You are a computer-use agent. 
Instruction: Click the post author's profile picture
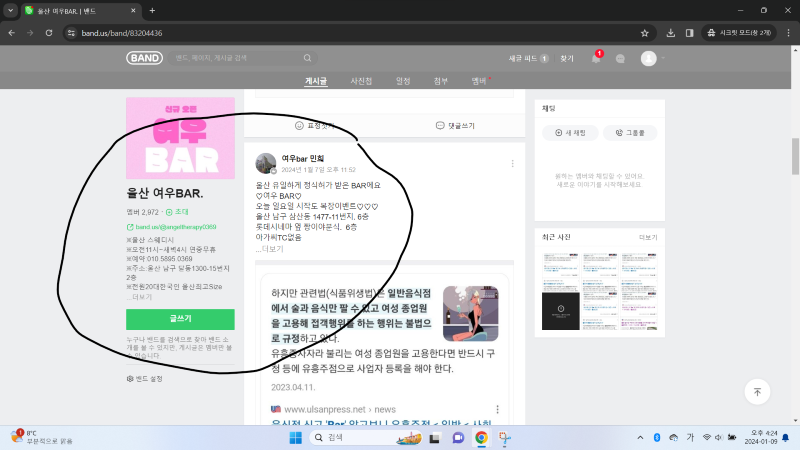[266, 163]
